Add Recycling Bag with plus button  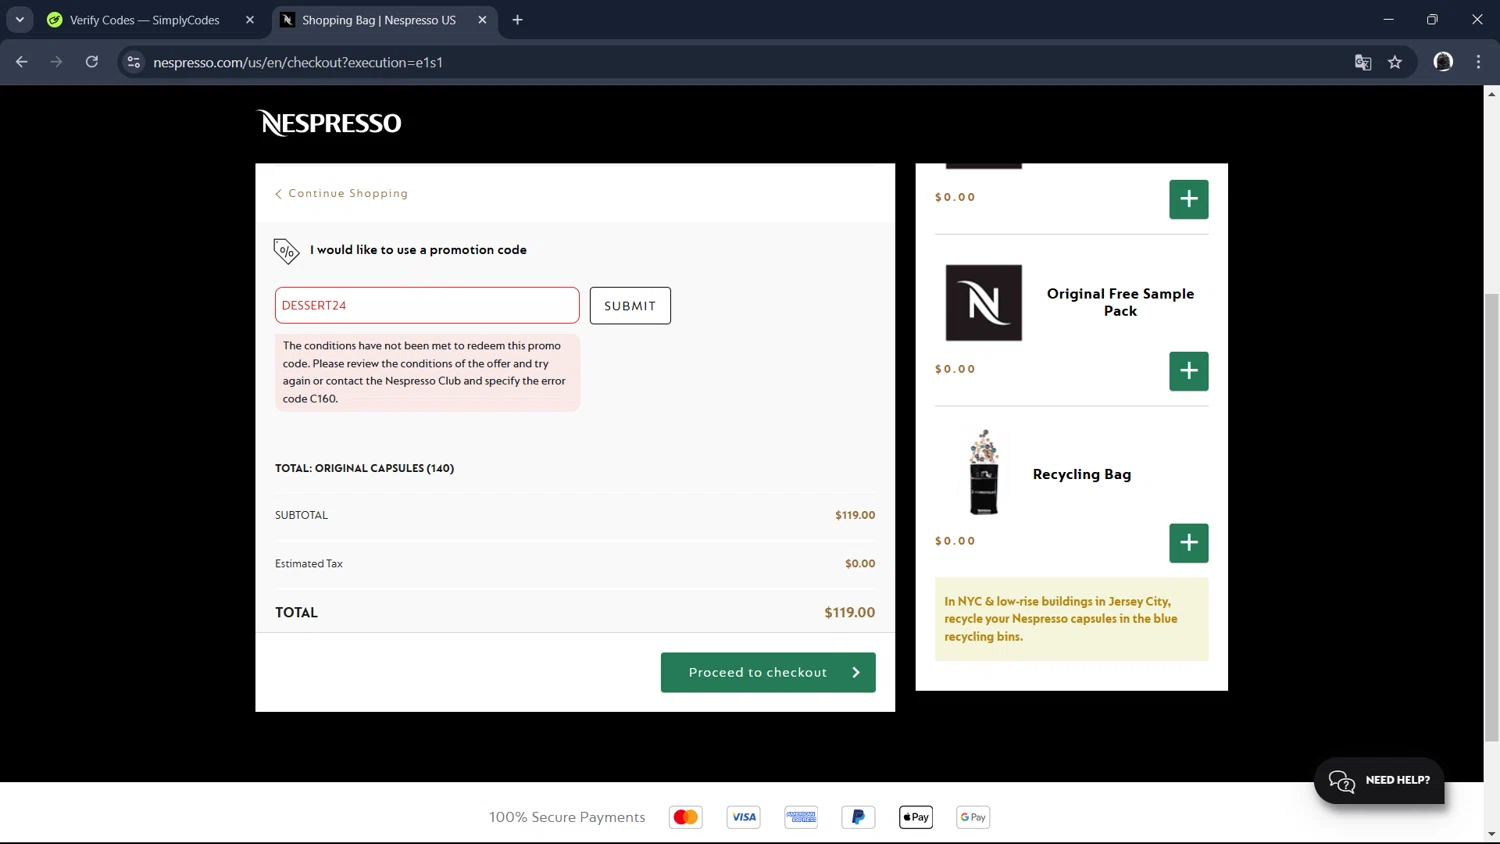pyautogui.click(x=1188, y=543)
